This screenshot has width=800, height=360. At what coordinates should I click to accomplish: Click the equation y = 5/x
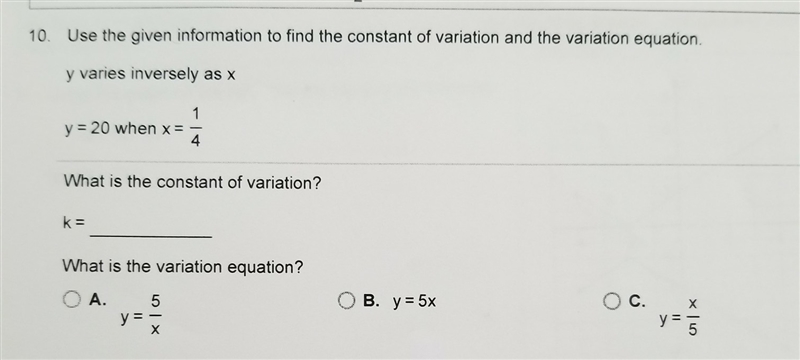141,316
